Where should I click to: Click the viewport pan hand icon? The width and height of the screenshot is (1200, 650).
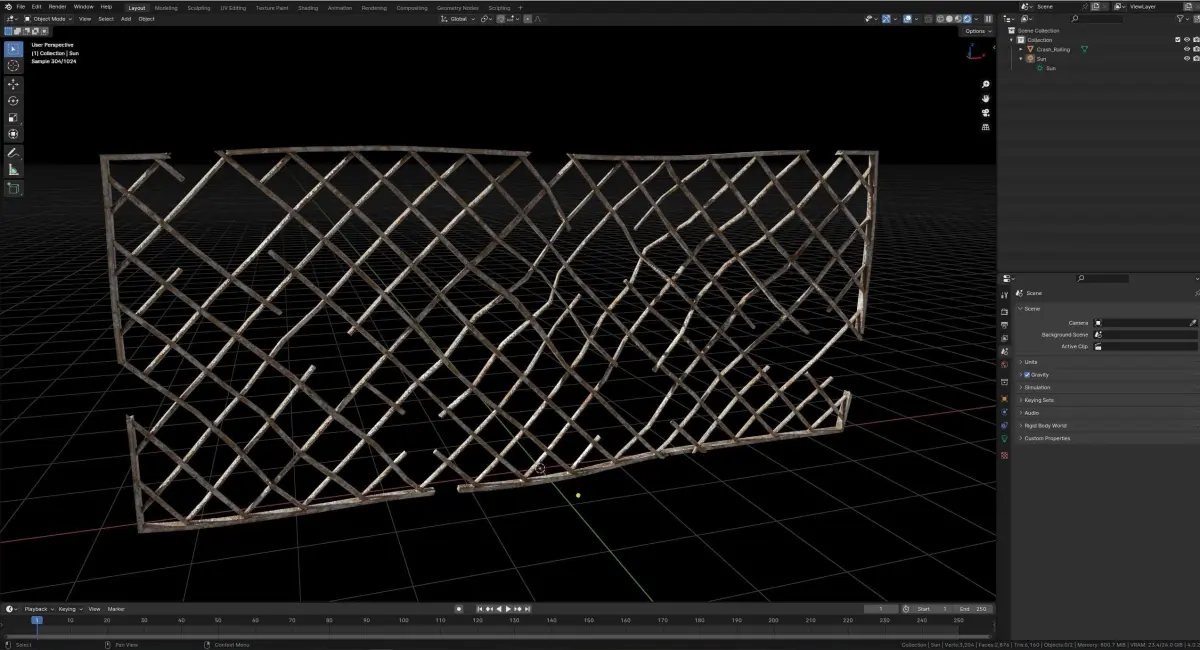986,98
